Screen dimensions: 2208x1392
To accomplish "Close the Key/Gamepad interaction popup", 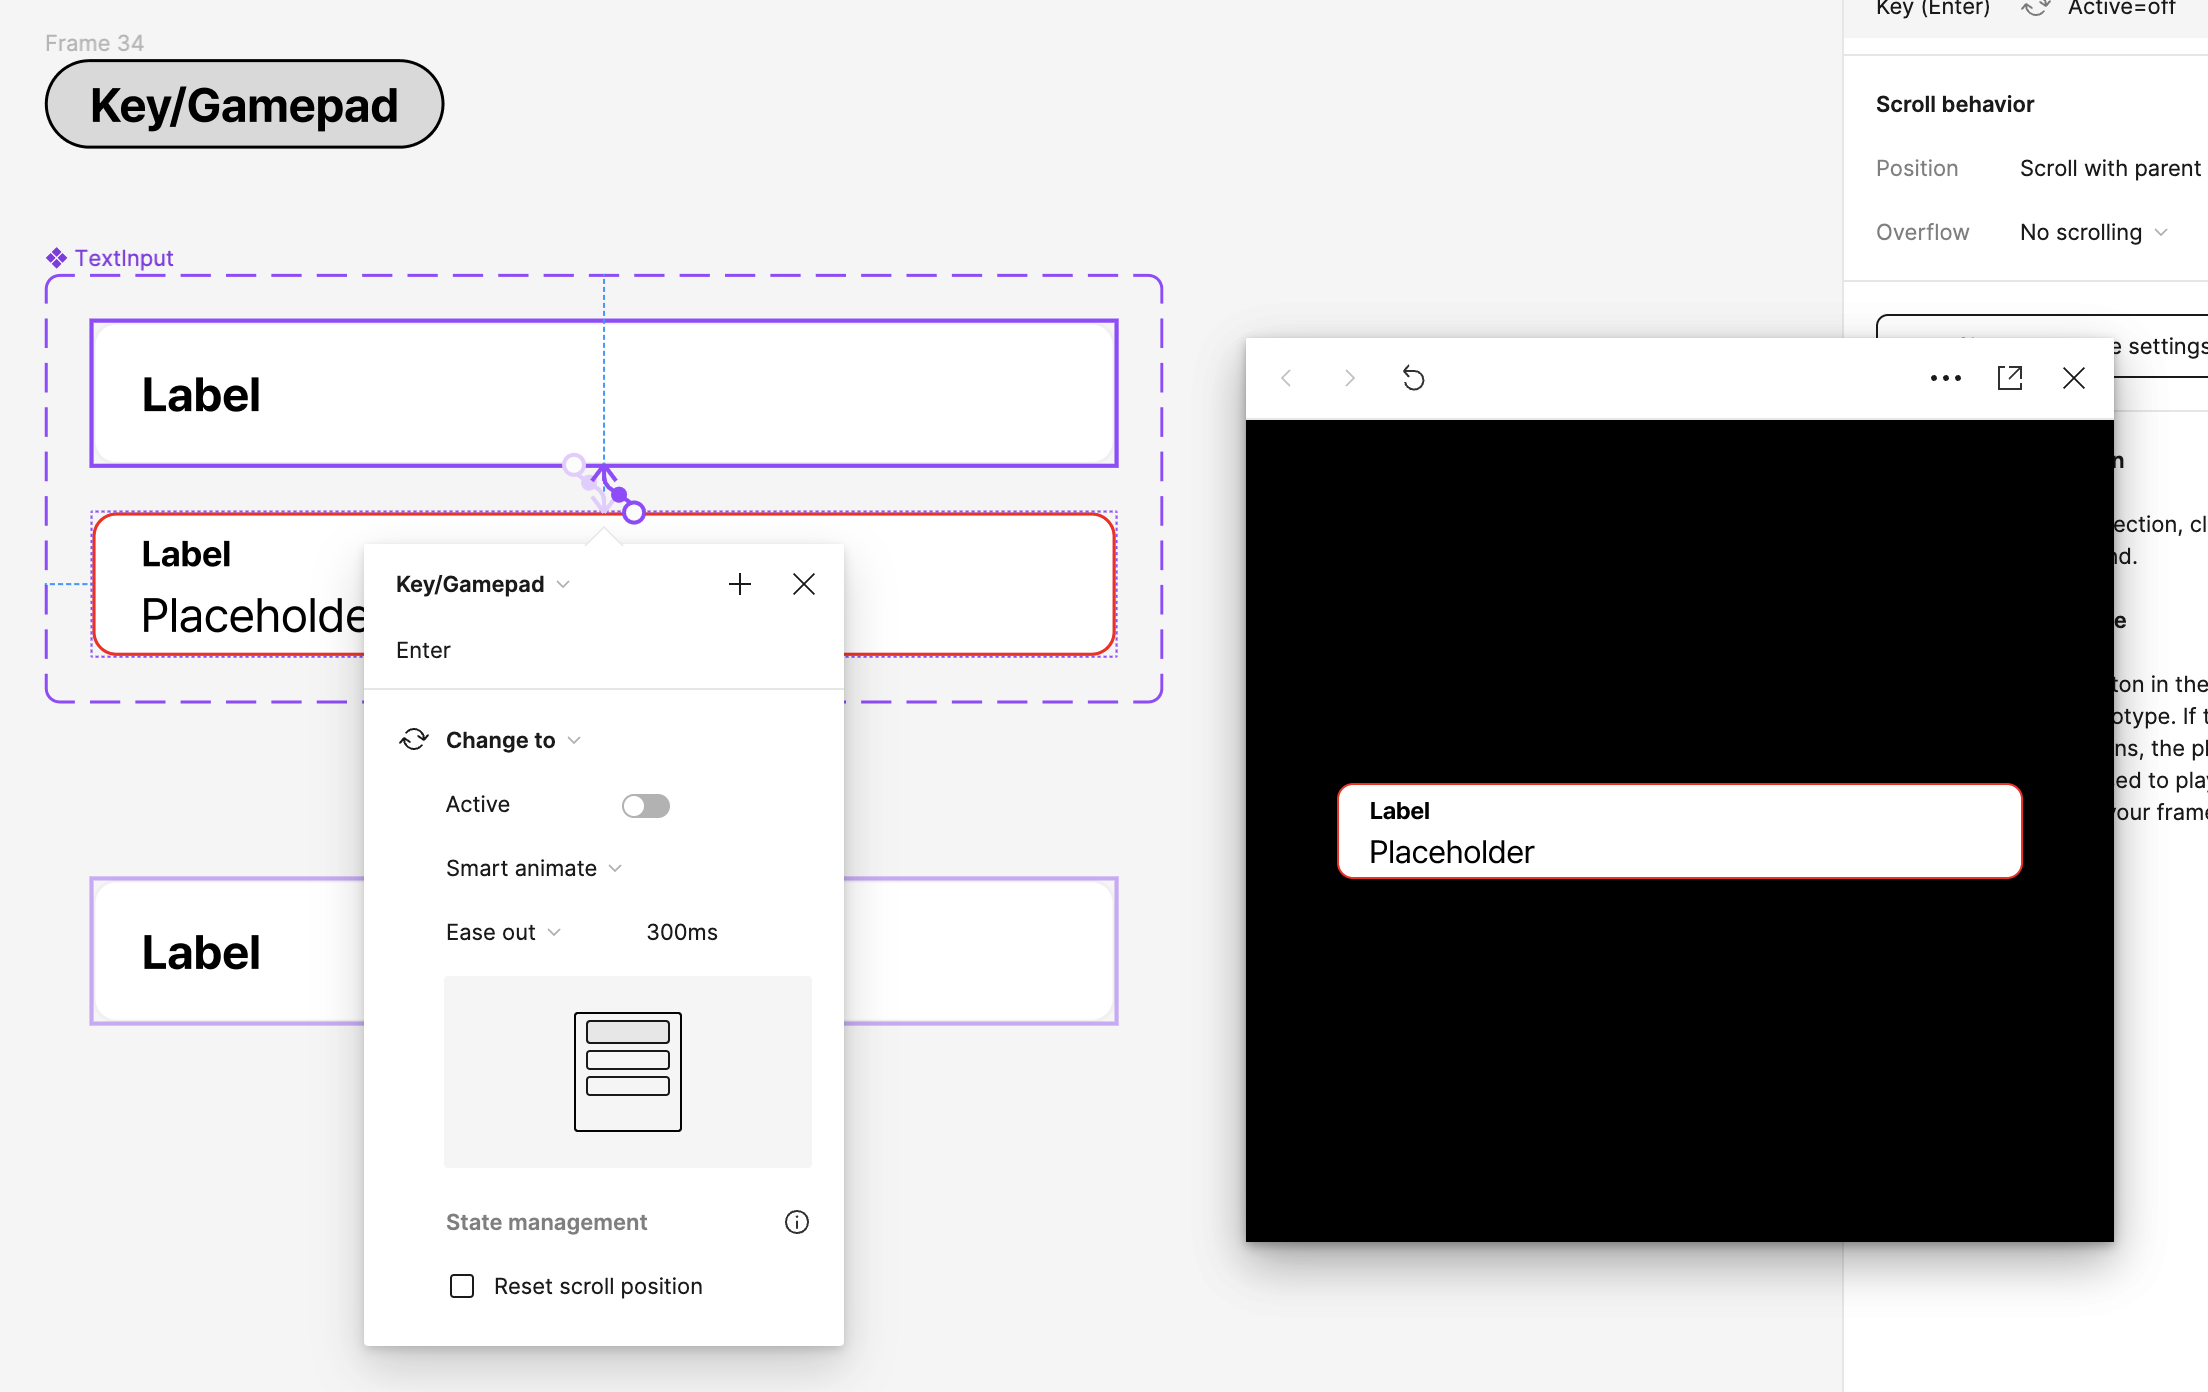I will click(804, 584).
